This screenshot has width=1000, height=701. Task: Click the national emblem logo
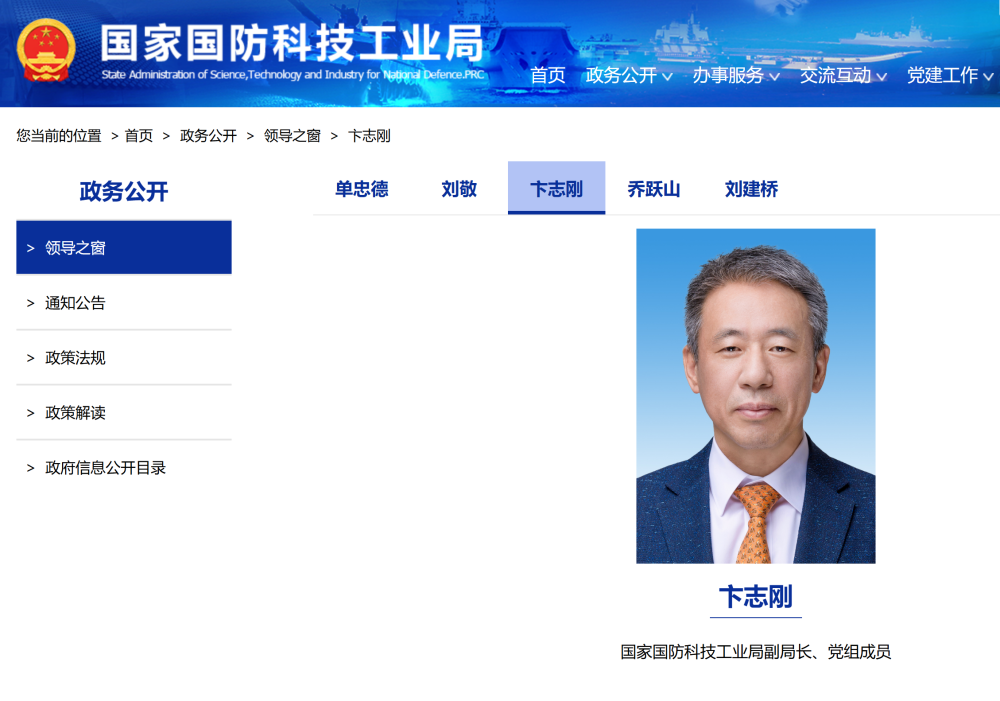pos(46,51)
